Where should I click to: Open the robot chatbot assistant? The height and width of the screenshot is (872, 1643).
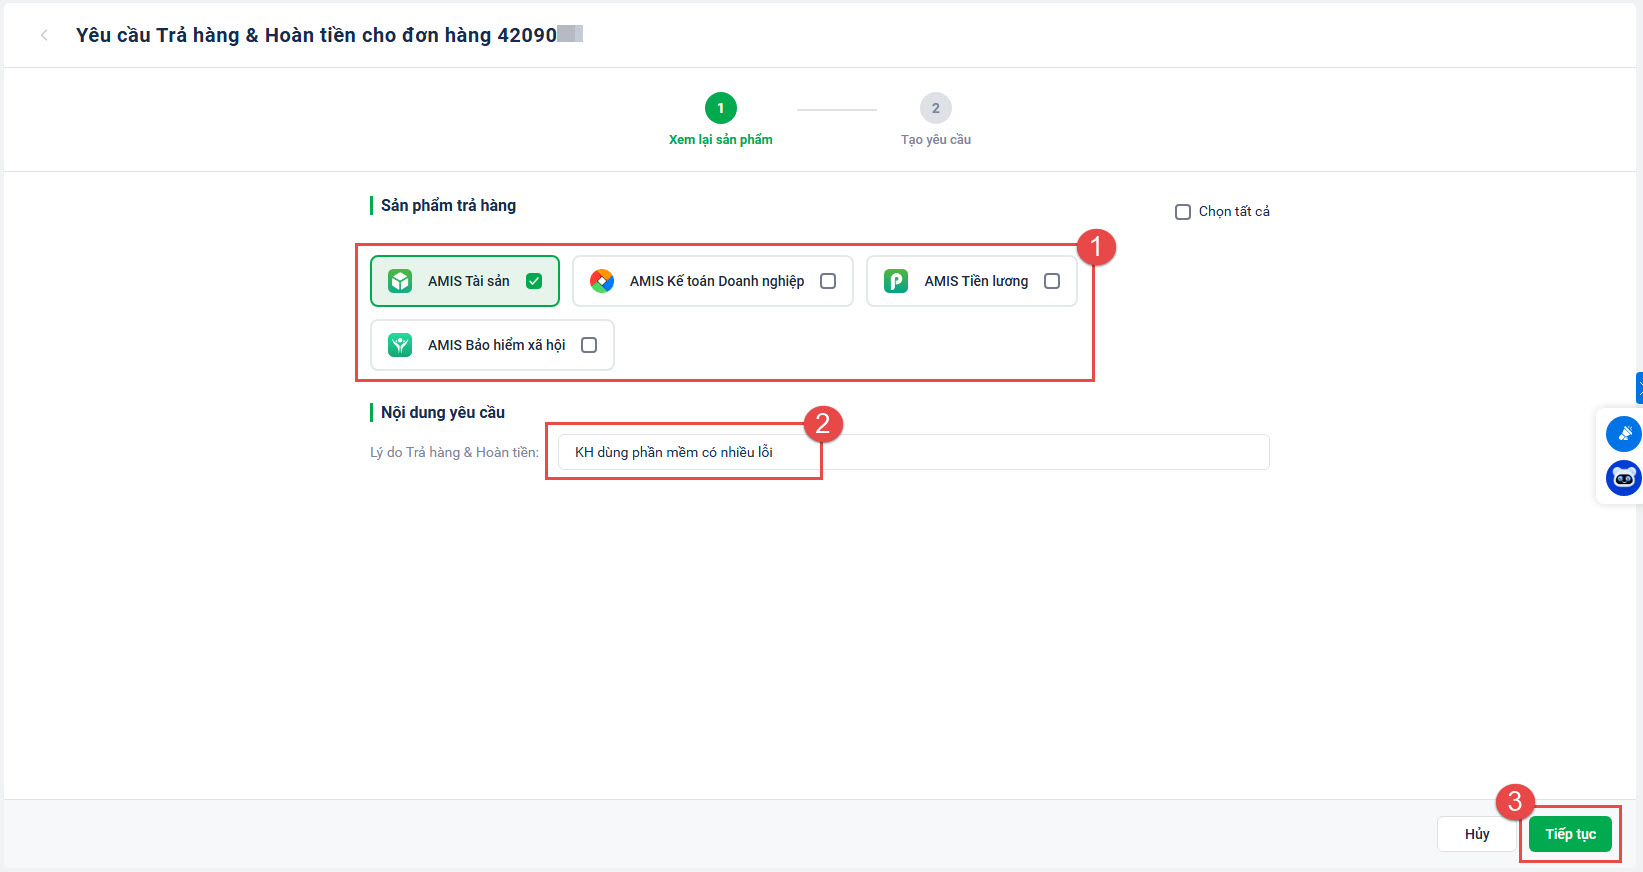pos(1622,478)
